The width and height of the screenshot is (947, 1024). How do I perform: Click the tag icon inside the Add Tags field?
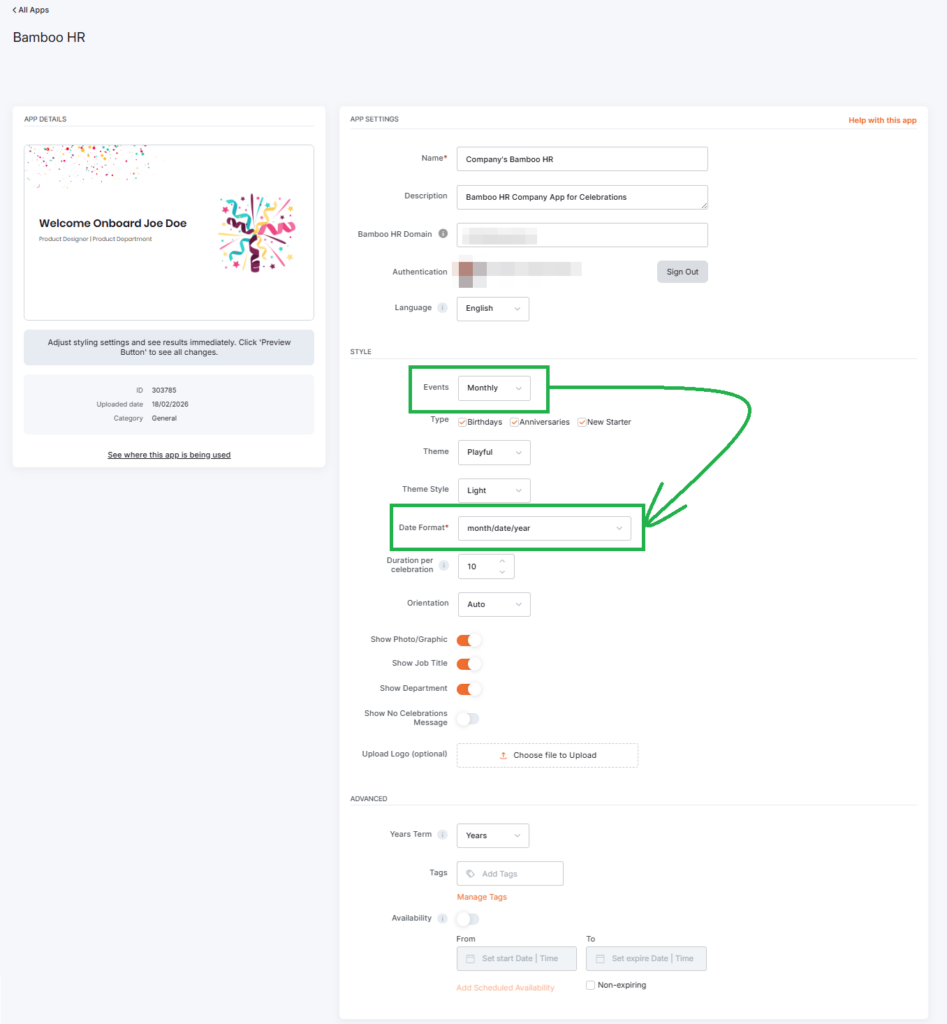(469, 872)
